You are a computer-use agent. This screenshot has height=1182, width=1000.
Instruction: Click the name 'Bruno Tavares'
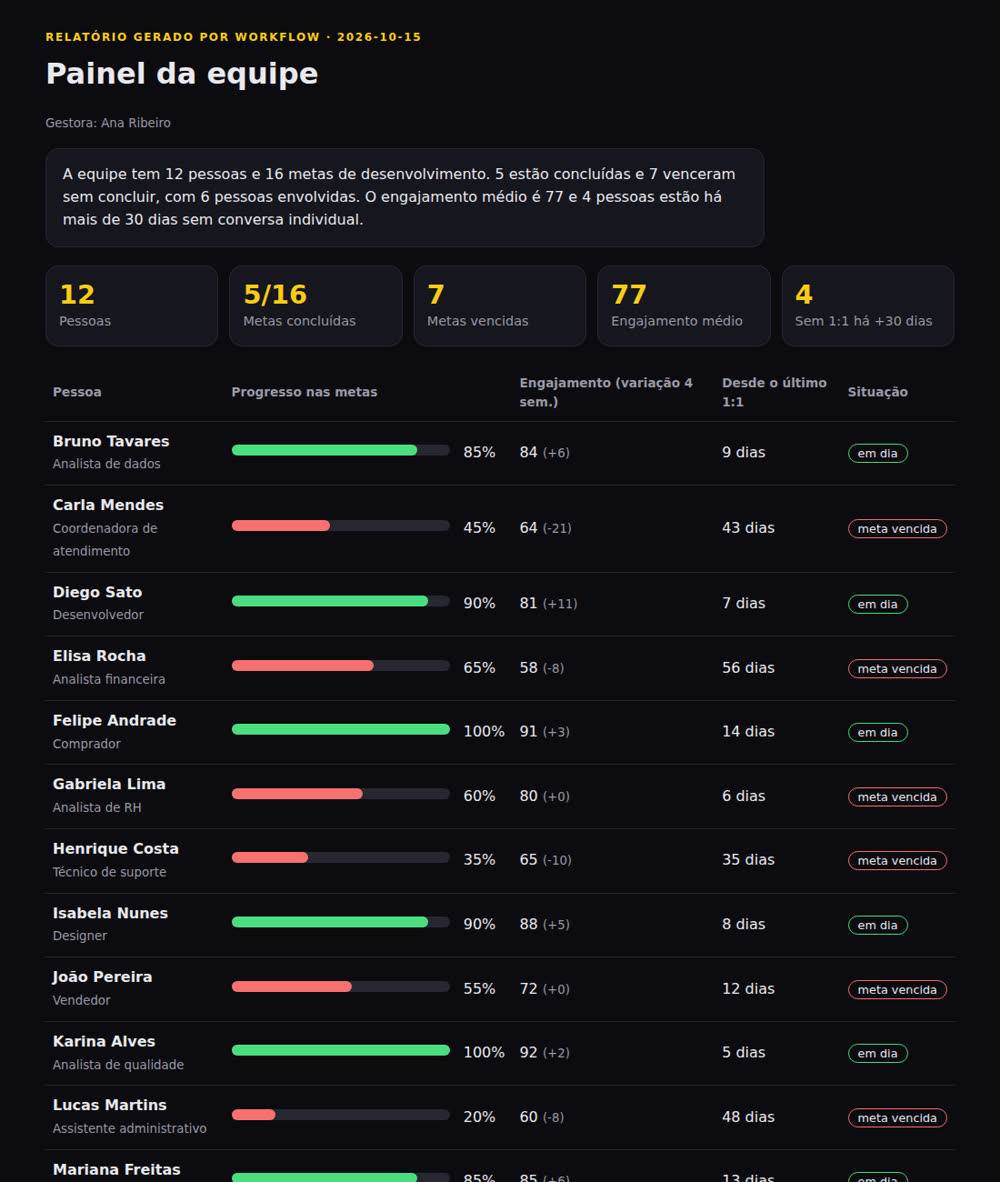pyautogui.click(x=111, y=441)
